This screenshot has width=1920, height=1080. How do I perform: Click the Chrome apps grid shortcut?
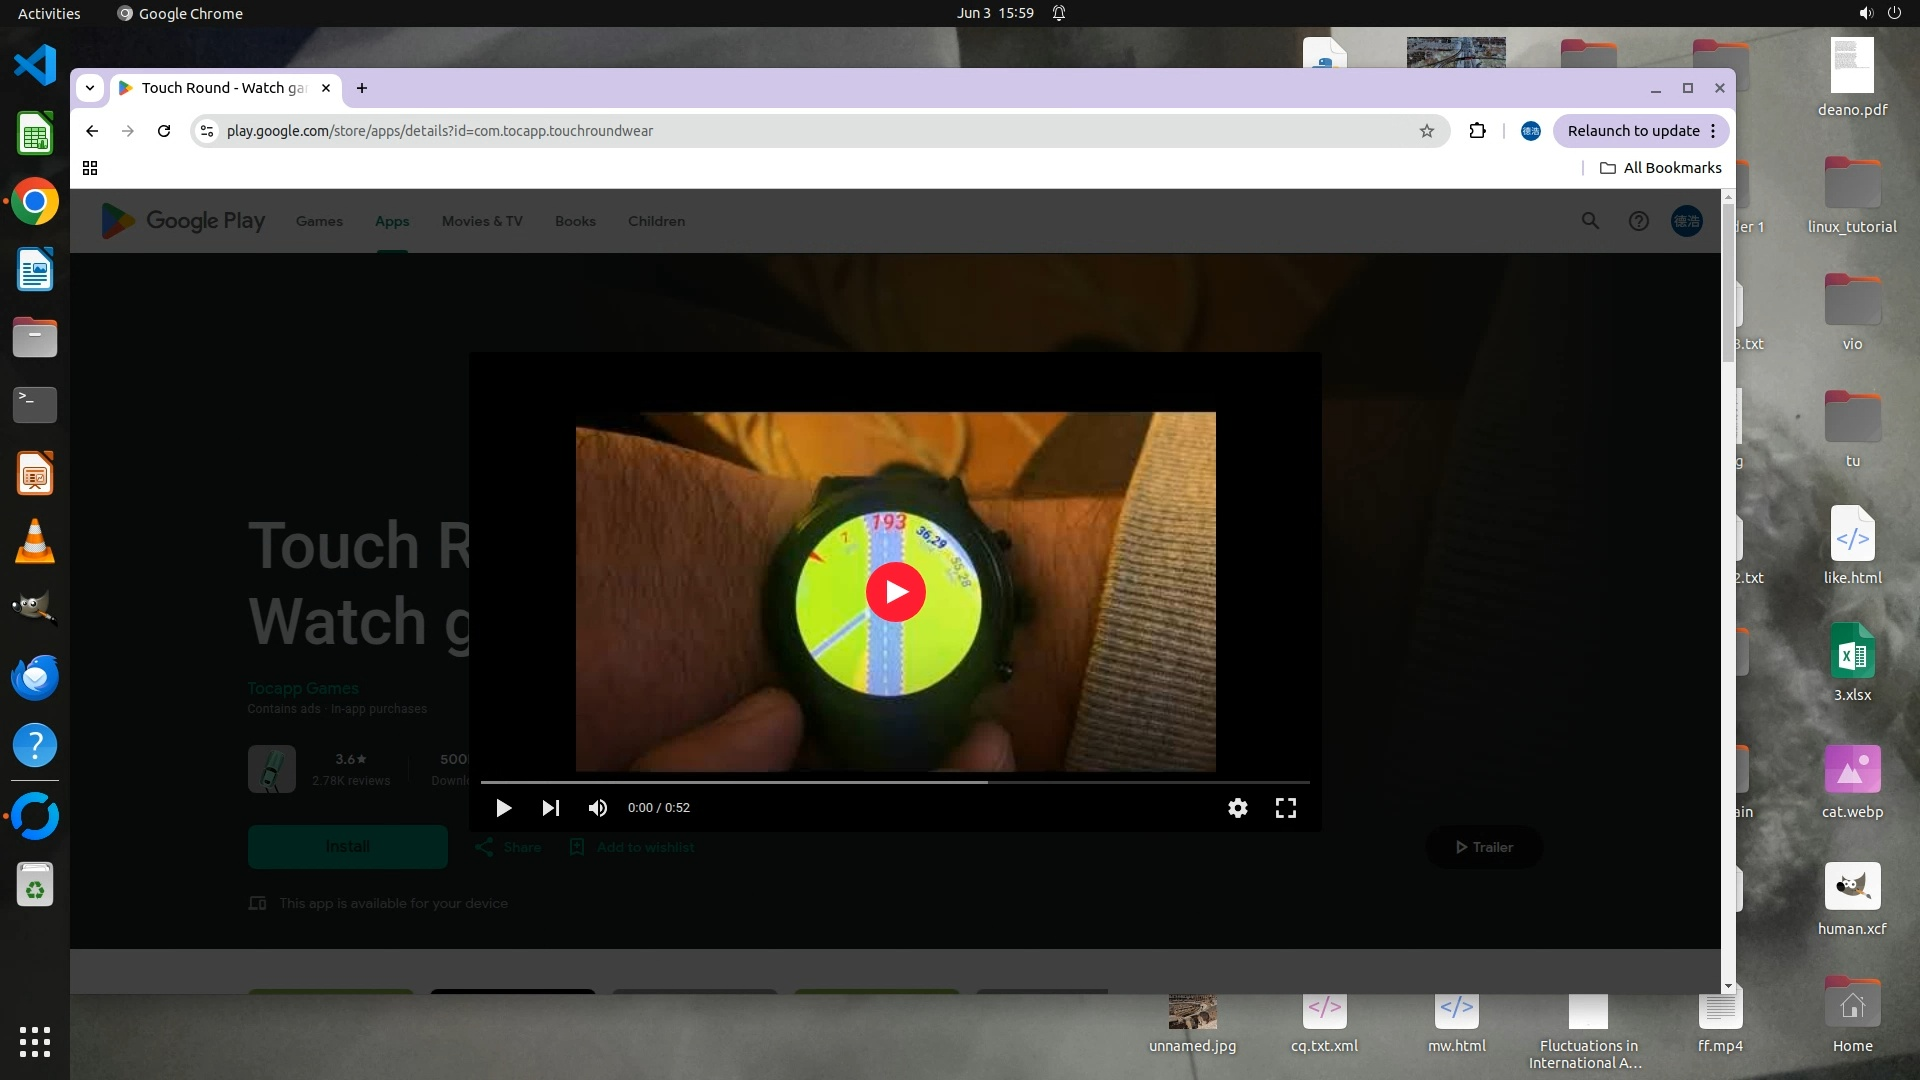tap(90, 168)
